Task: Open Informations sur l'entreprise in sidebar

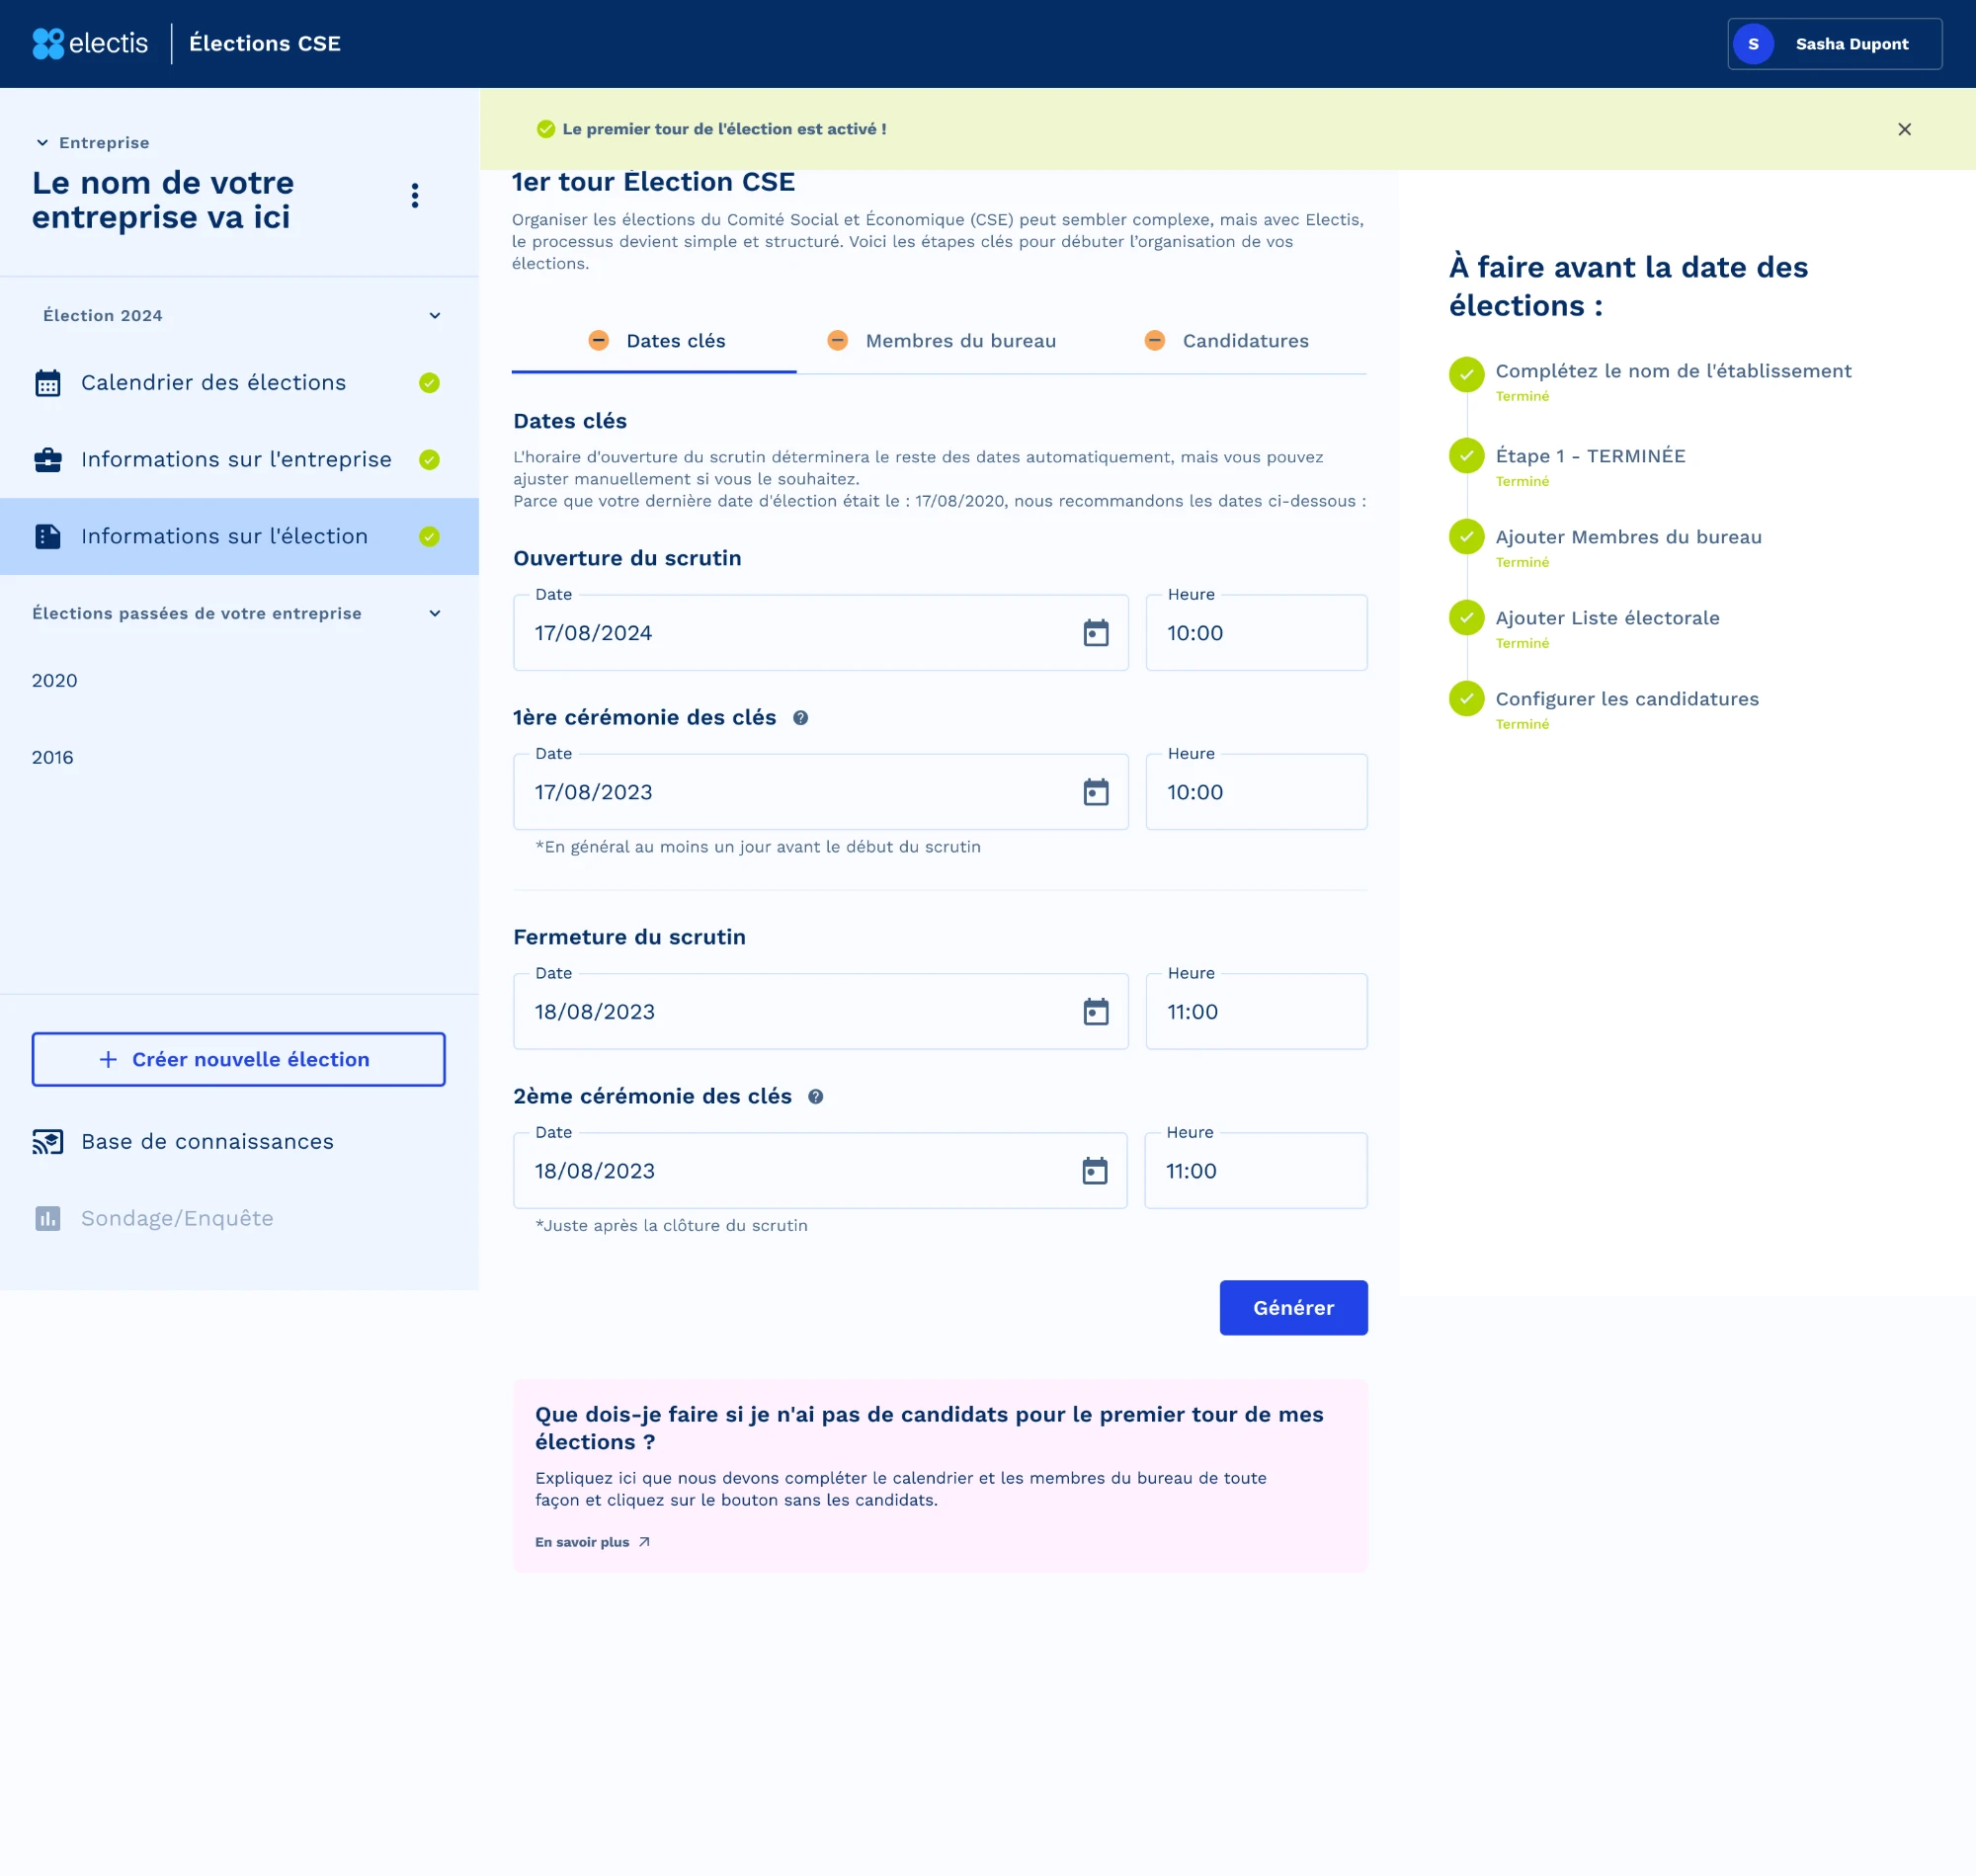Action: [239, 460]
